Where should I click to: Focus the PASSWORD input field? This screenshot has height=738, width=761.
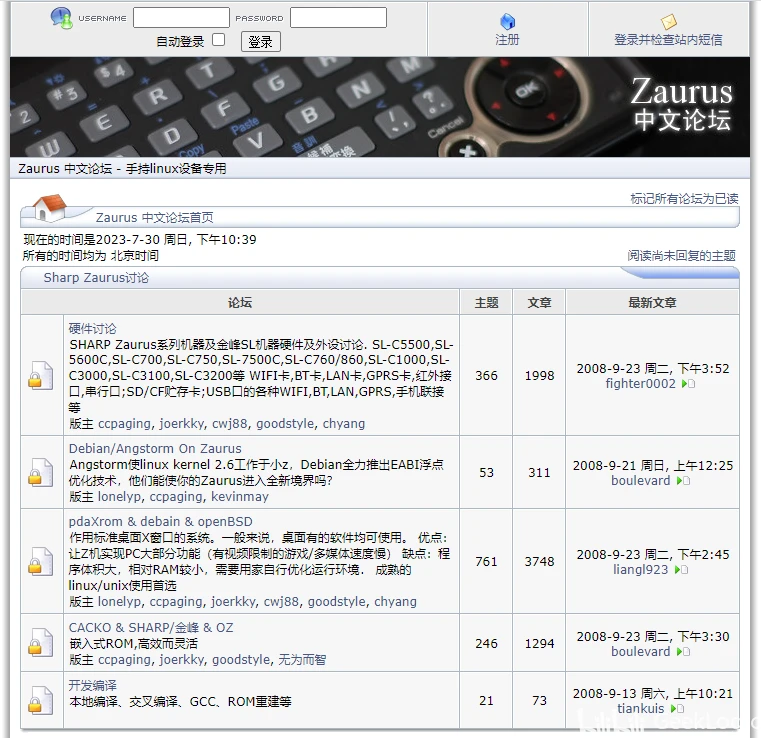(x=338, y=17)
